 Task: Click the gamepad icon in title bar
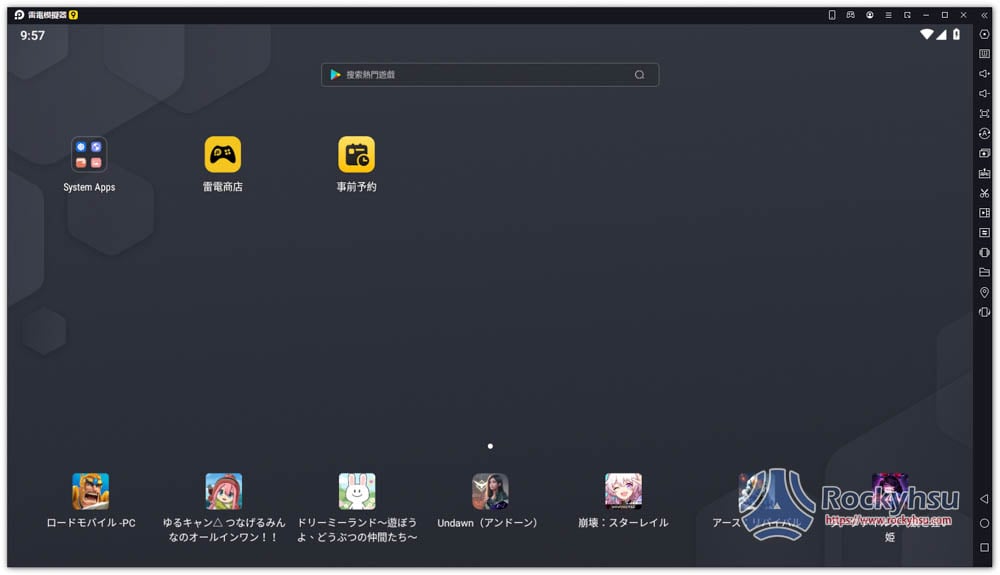pos(850,15)
